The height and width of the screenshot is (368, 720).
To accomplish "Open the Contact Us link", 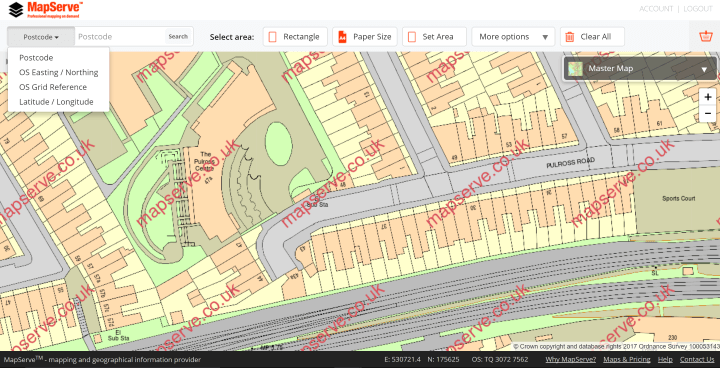I will pyautogui.click(x=697, y=360).
